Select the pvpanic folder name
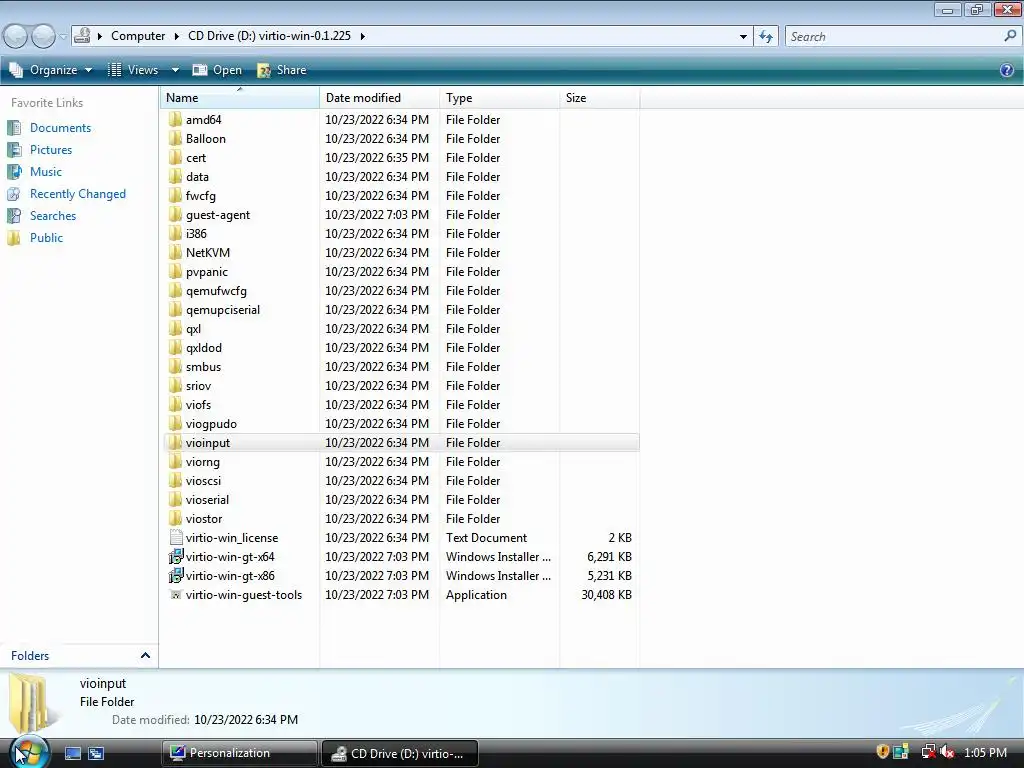 [x=206, y=272]
